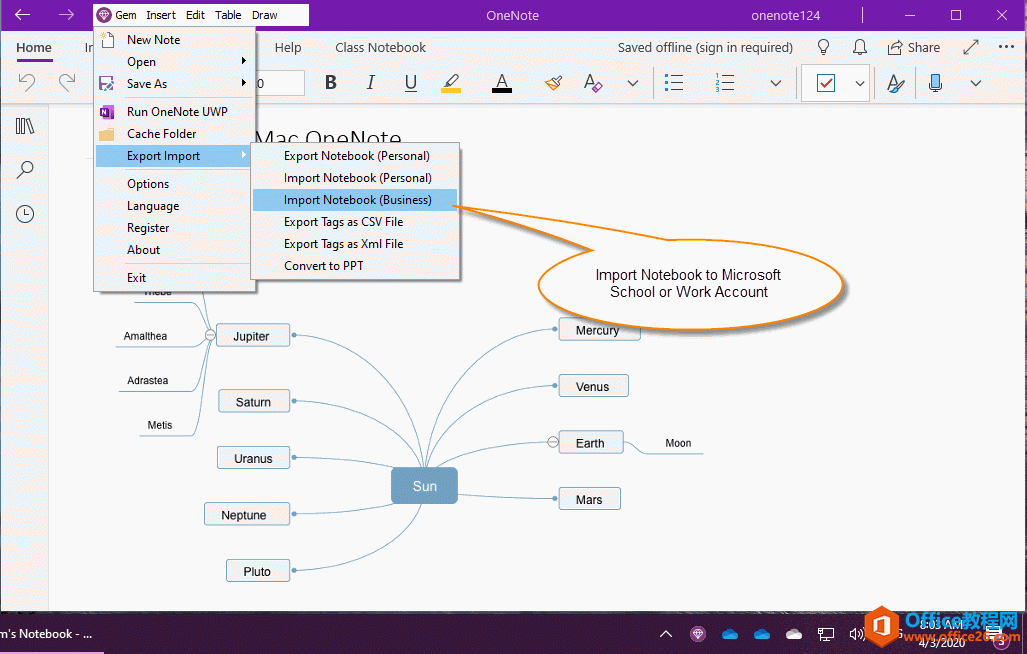
Task: Toggle bulleted list formatting
Action: coord(674,83)
